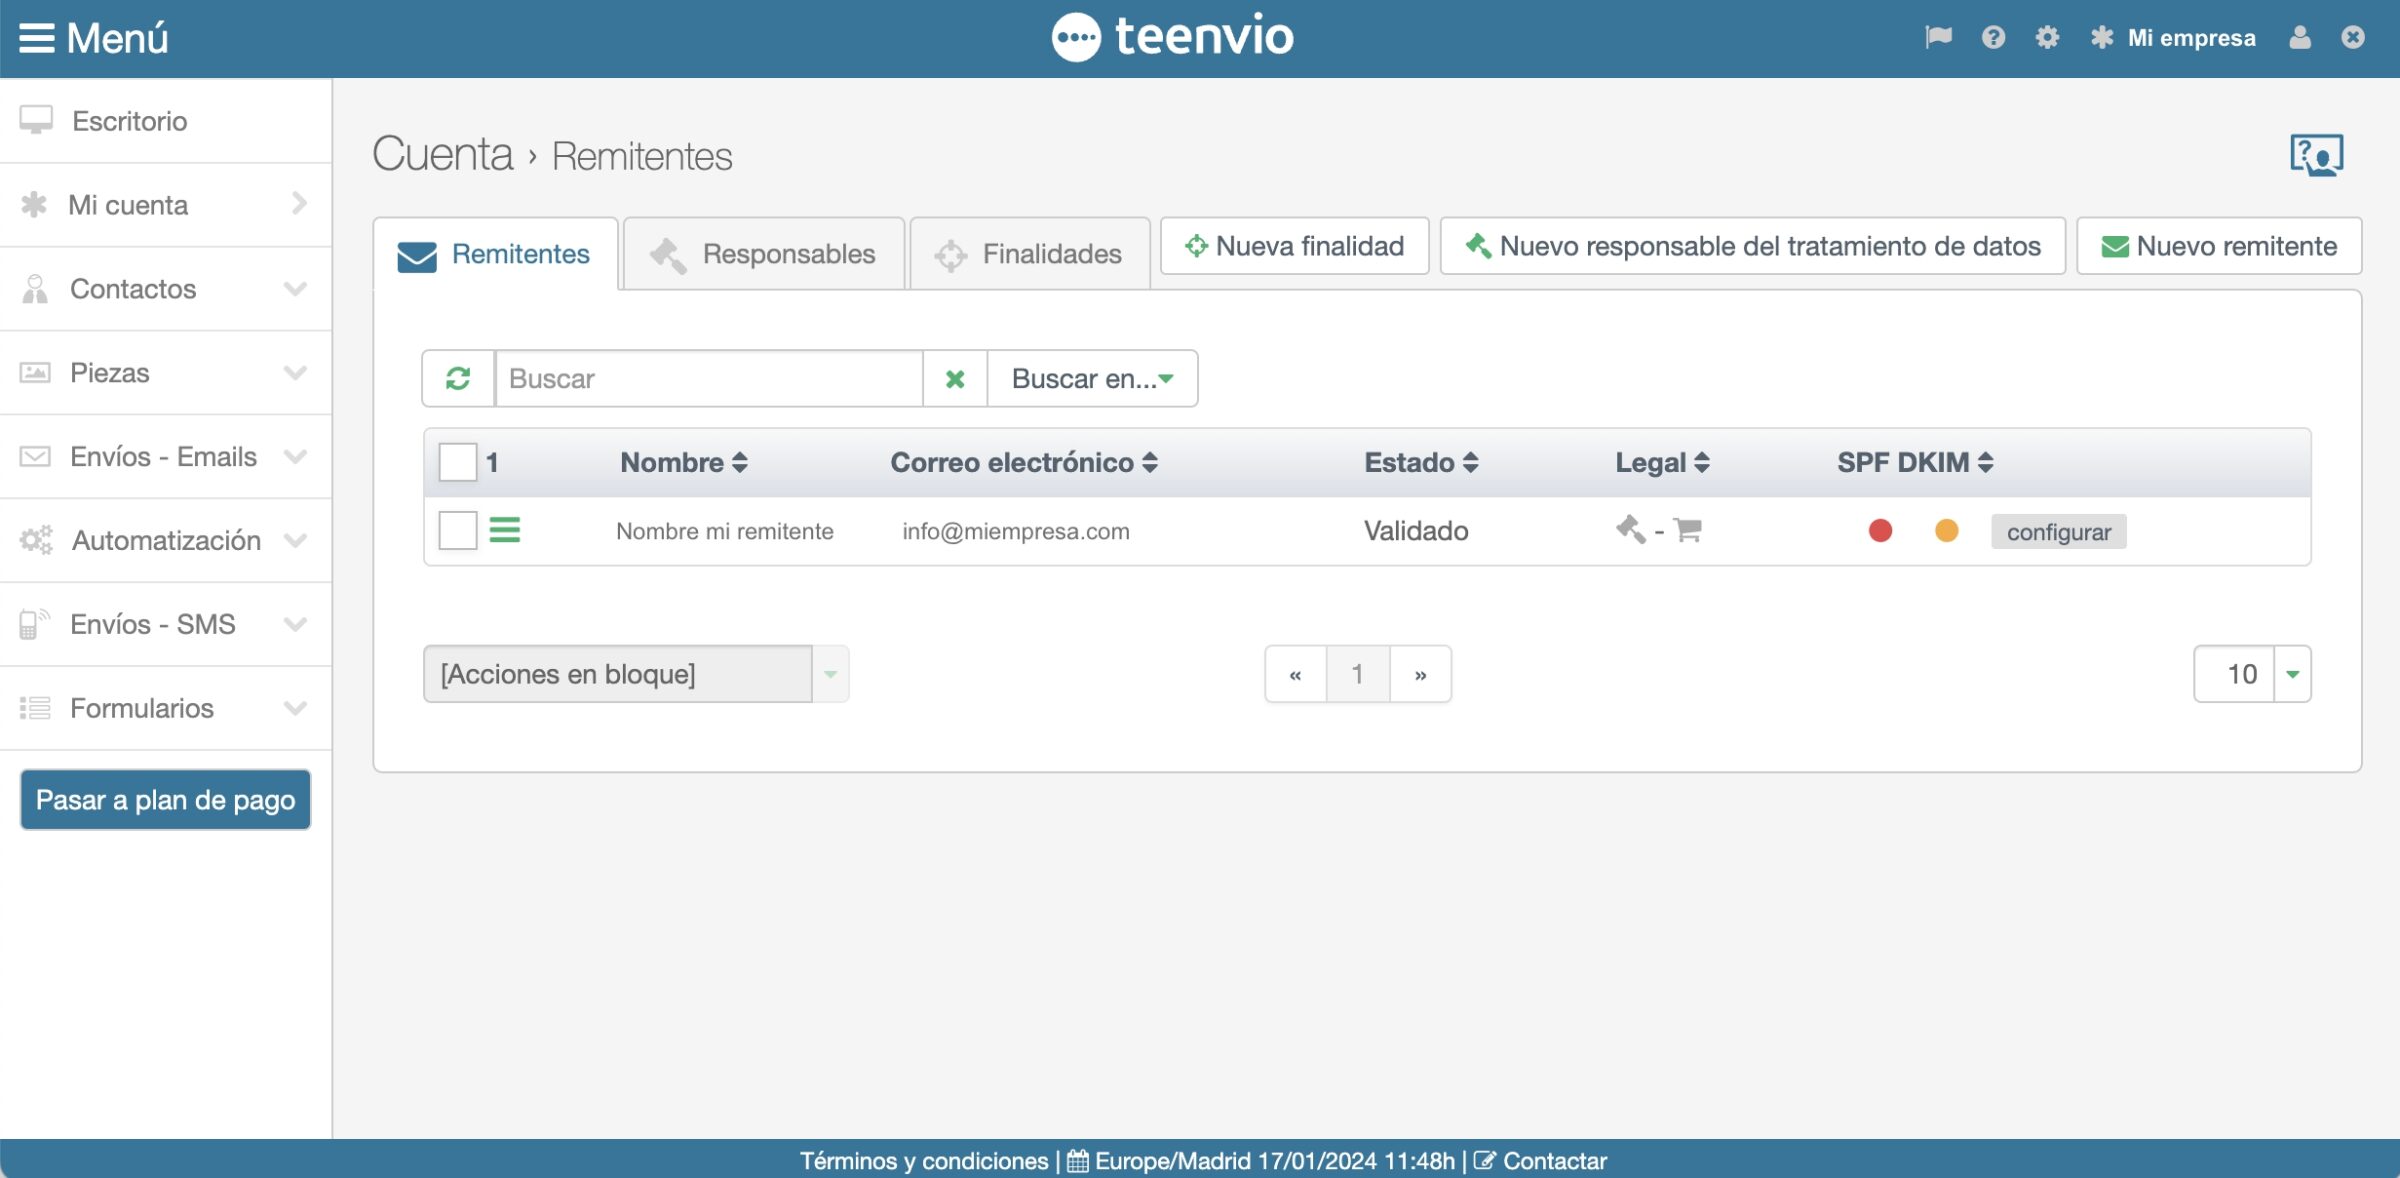Go to Escritorio in sidebar
This screenshot has height=1178, width=2400.
click(x=165, y=121)
